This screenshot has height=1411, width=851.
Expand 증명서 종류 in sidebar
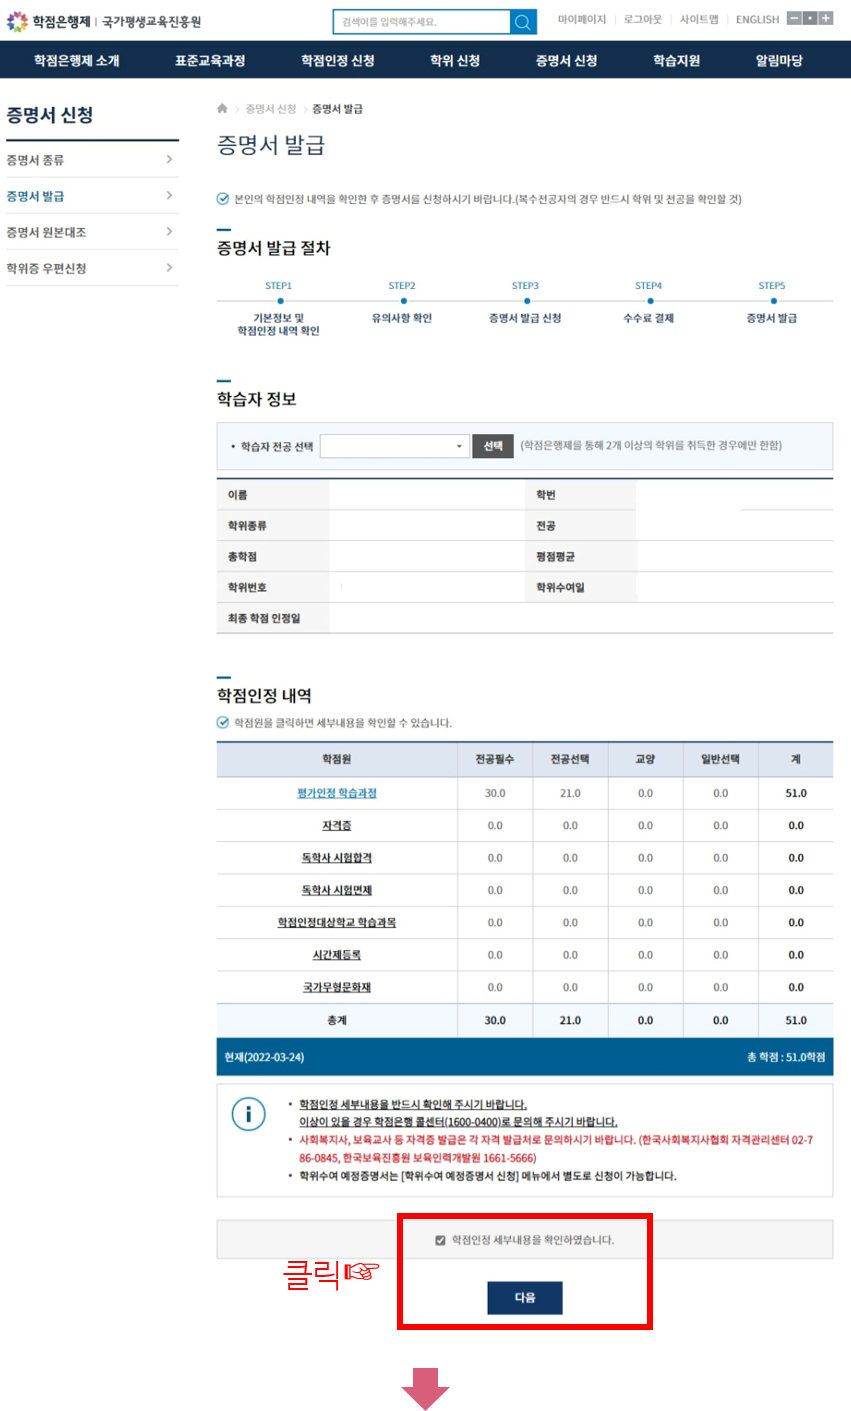[x=90, y=160]
